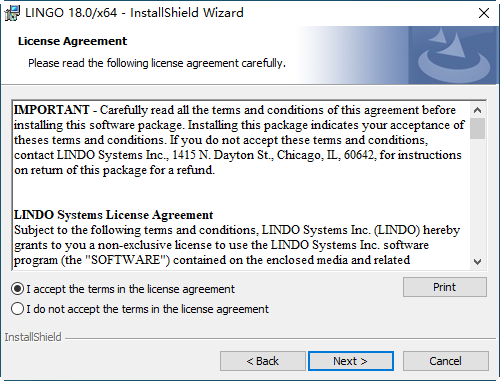Click the scroll up arrow in license text

[477, 110]
